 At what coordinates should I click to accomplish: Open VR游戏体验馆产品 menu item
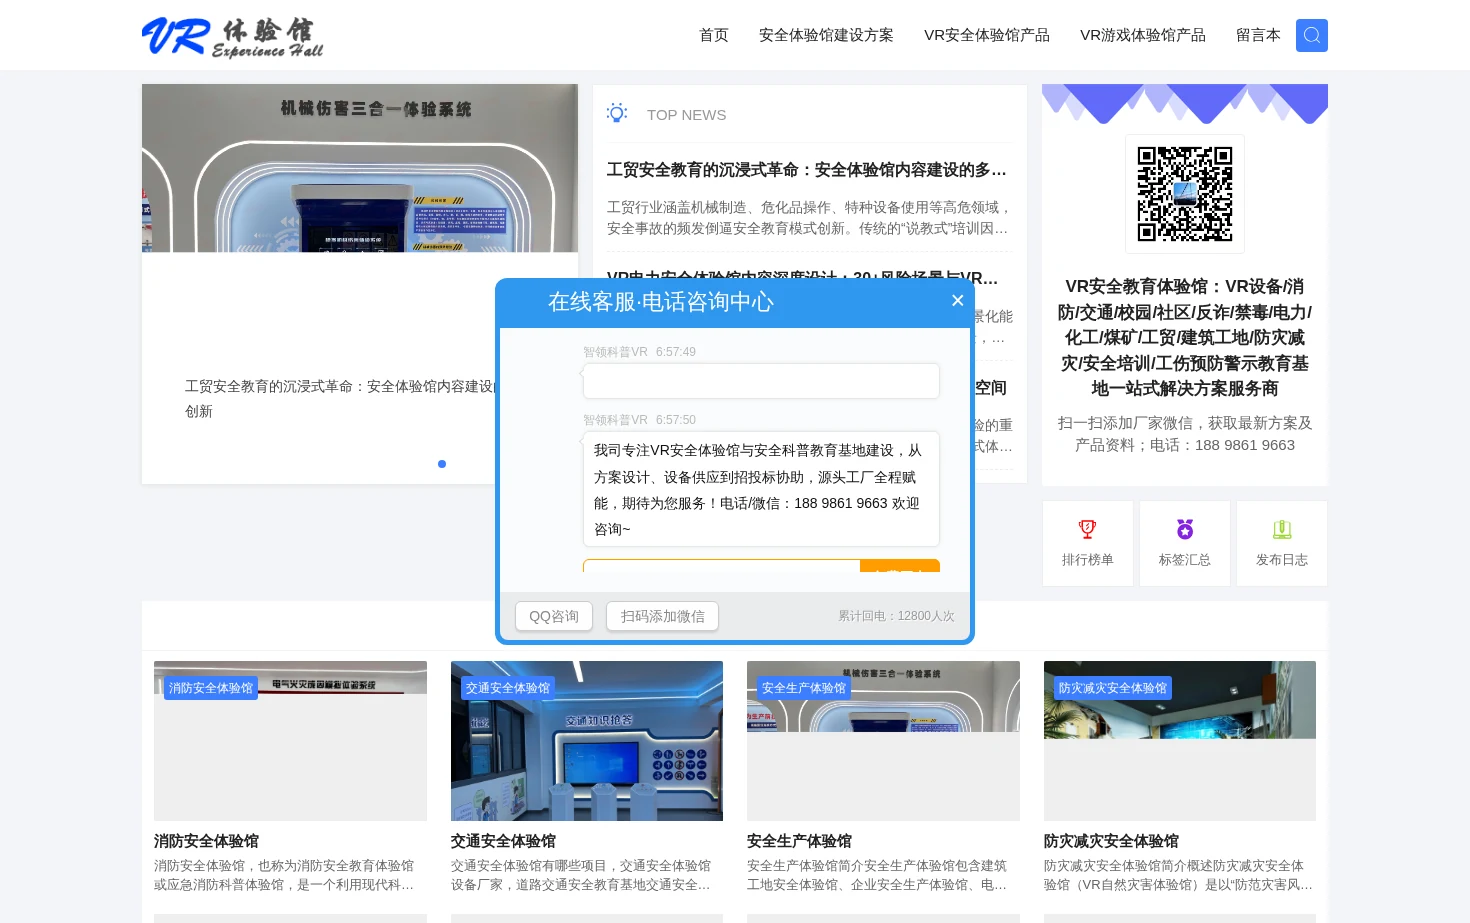(x=1143, y=35)
